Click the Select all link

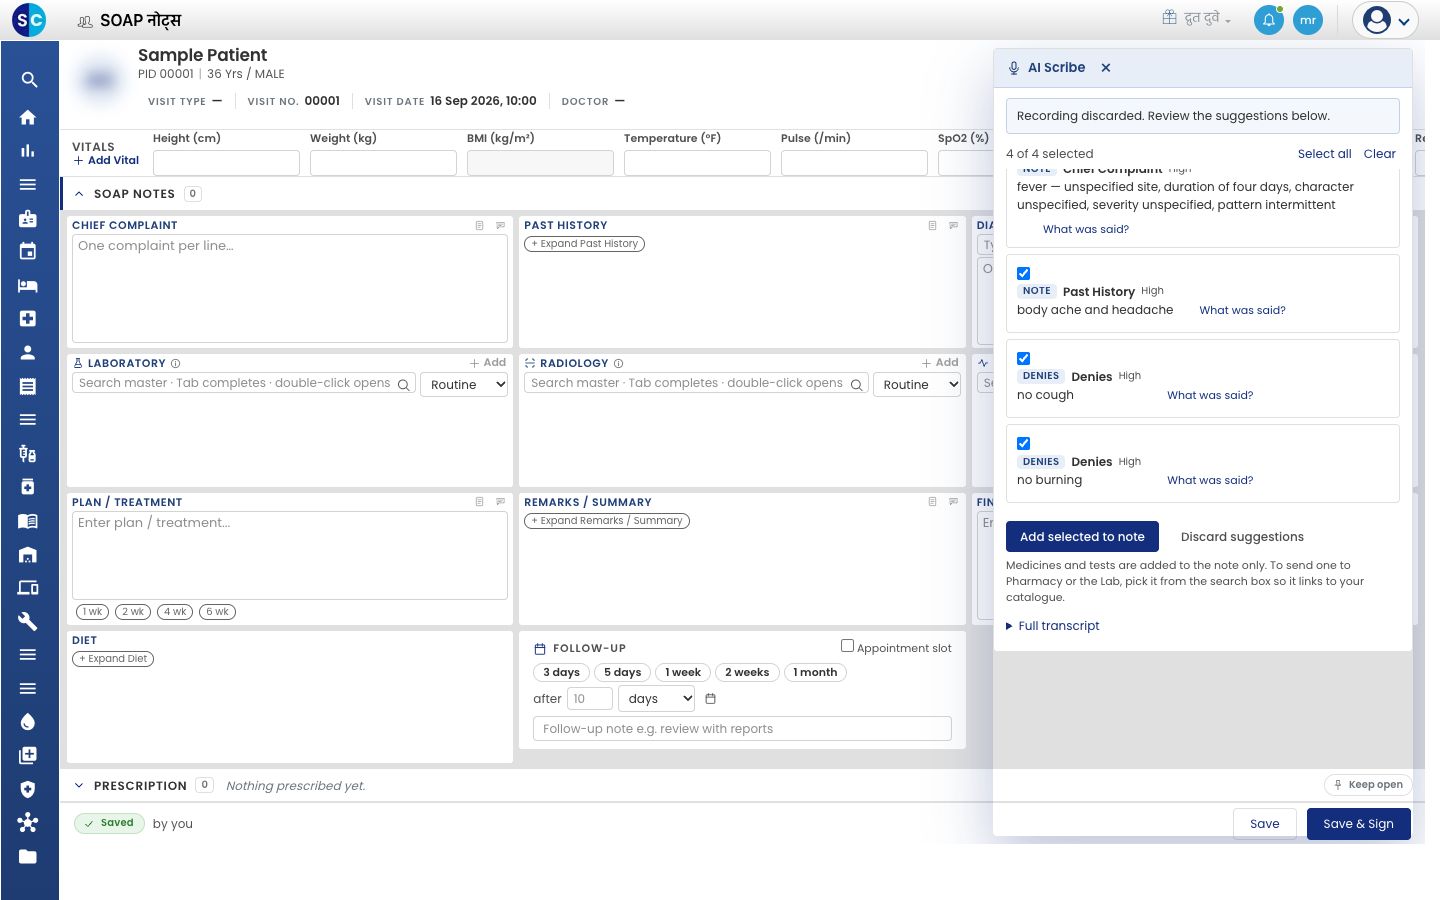1324,154
